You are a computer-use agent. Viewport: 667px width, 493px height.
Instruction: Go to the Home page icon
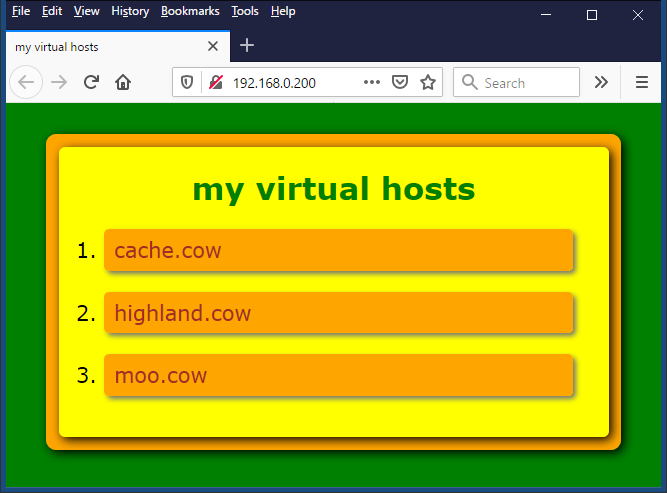(123, 83)
